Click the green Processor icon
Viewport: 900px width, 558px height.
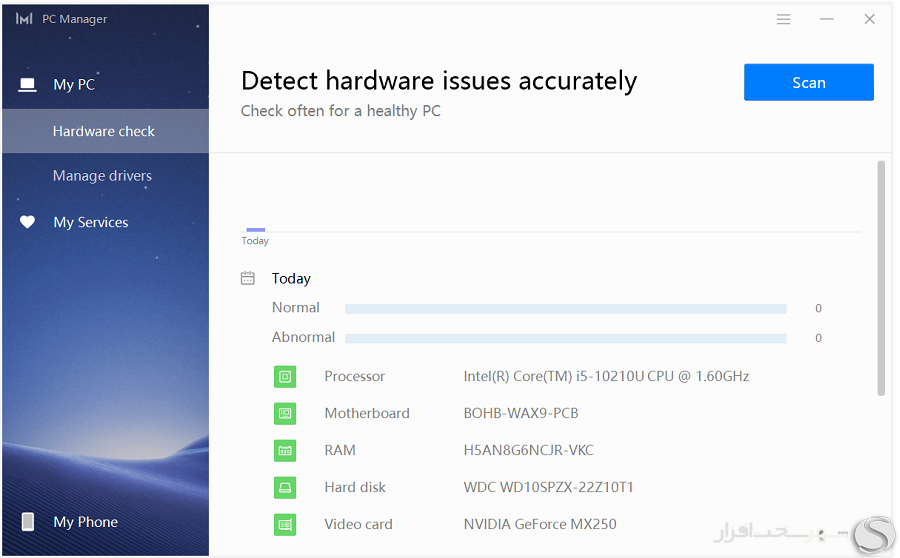285,377
